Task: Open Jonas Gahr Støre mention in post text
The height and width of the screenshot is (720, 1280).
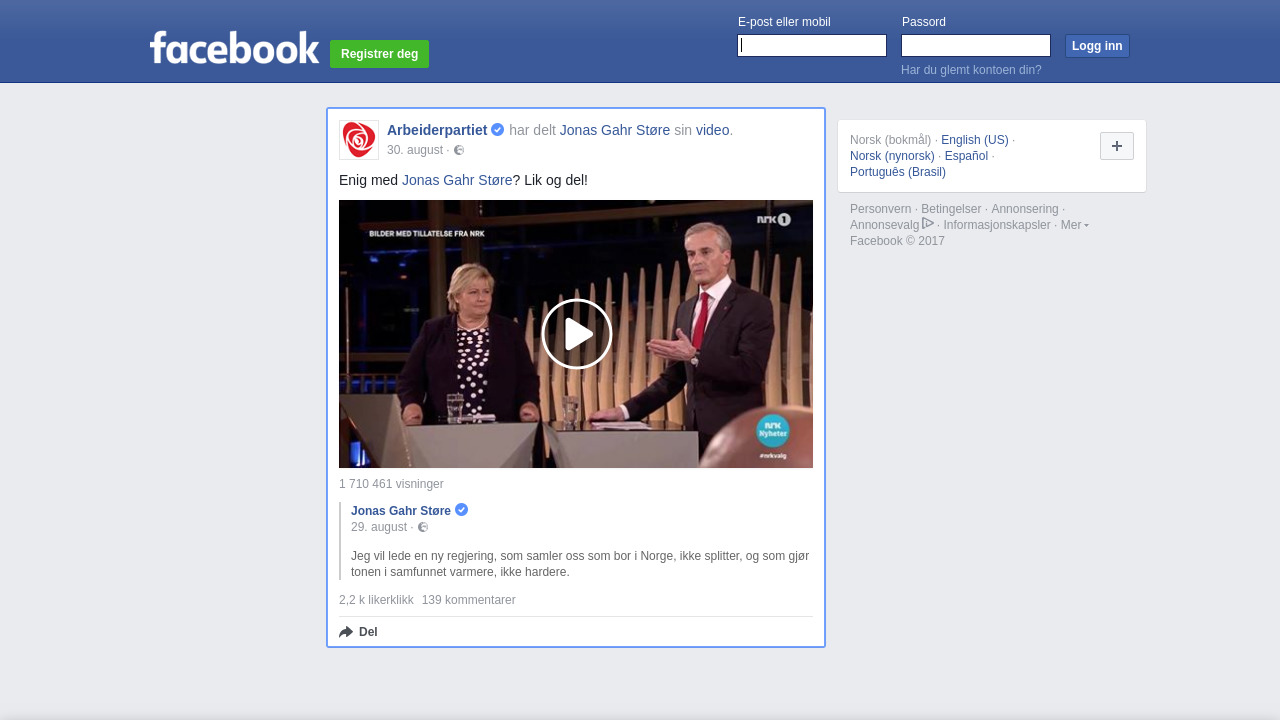Action: [457, 180]
